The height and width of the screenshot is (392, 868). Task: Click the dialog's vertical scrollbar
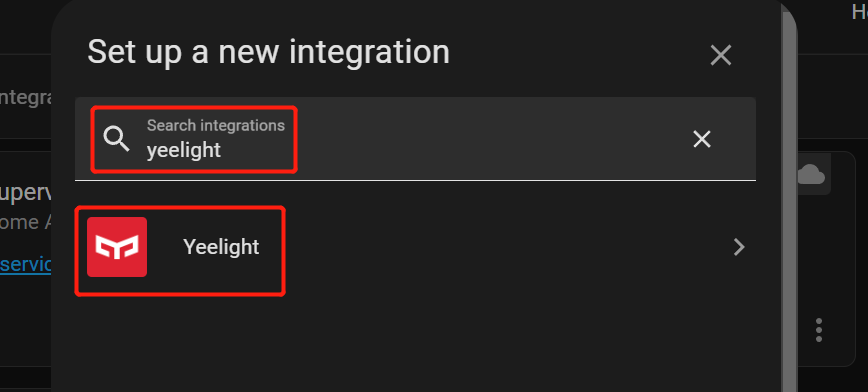click(x=789, y=199)
